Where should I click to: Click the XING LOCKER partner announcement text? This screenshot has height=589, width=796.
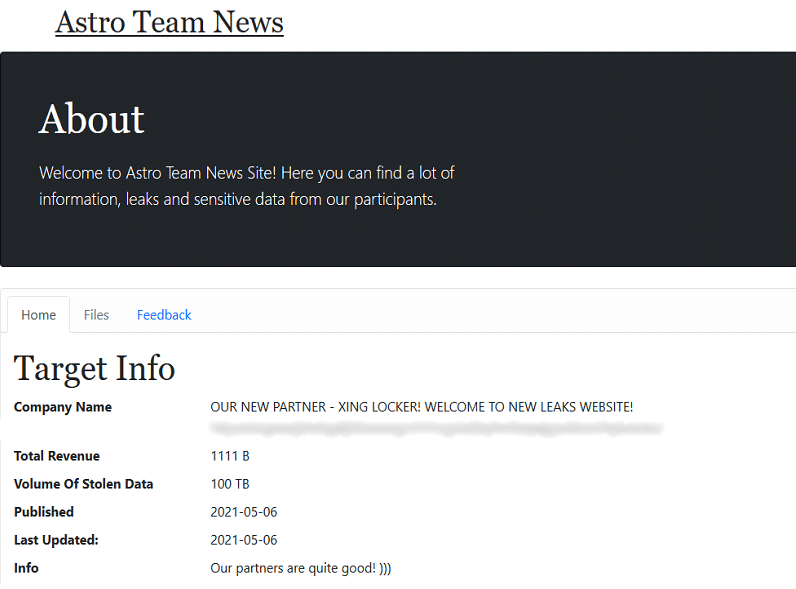(x=422, y=407)
